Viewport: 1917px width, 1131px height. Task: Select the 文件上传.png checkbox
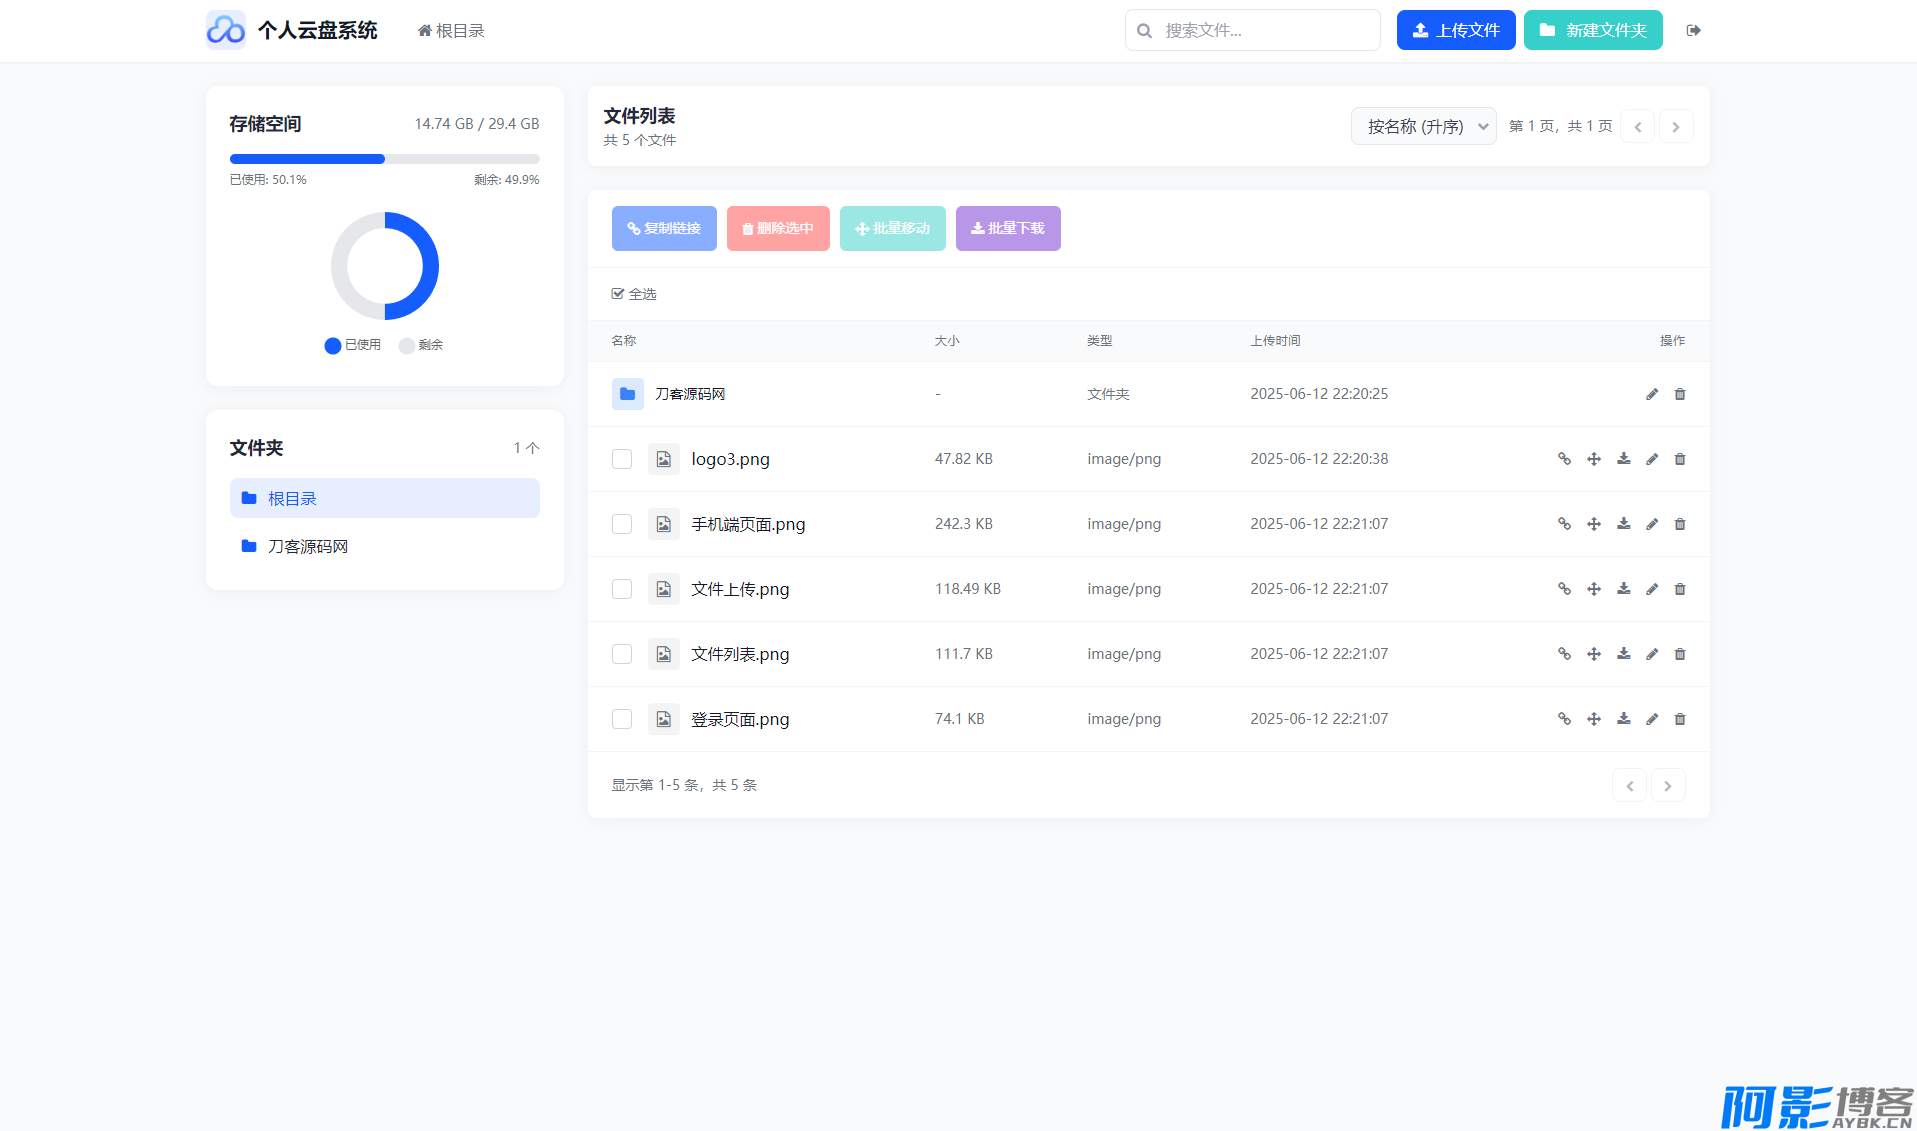point(622,589)
